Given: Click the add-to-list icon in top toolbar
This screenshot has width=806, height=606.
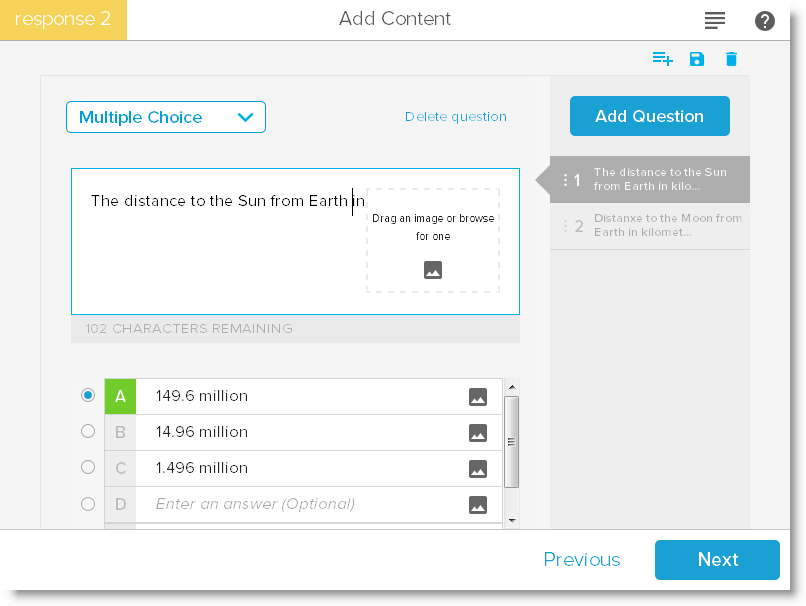Looking at the screenshot, I should pyautogui.click(x=662, y=59).
